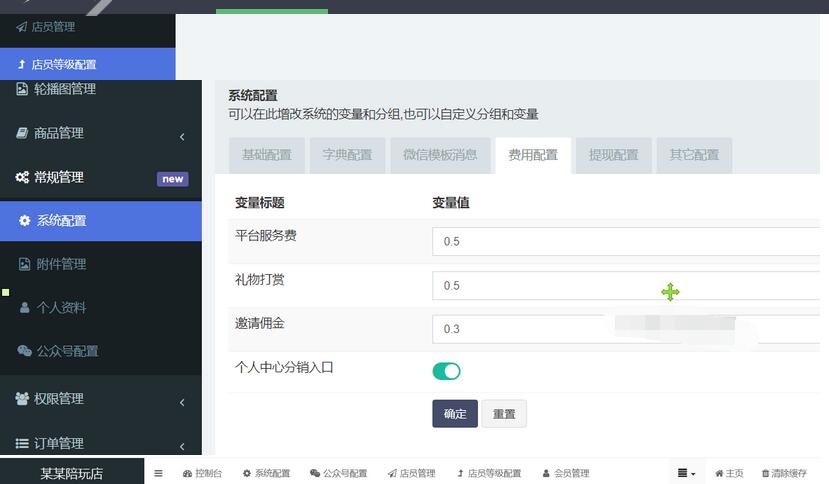Switch to the 其它配置 tab
This screenshot has width=829, height=484.
coord(694,155)
